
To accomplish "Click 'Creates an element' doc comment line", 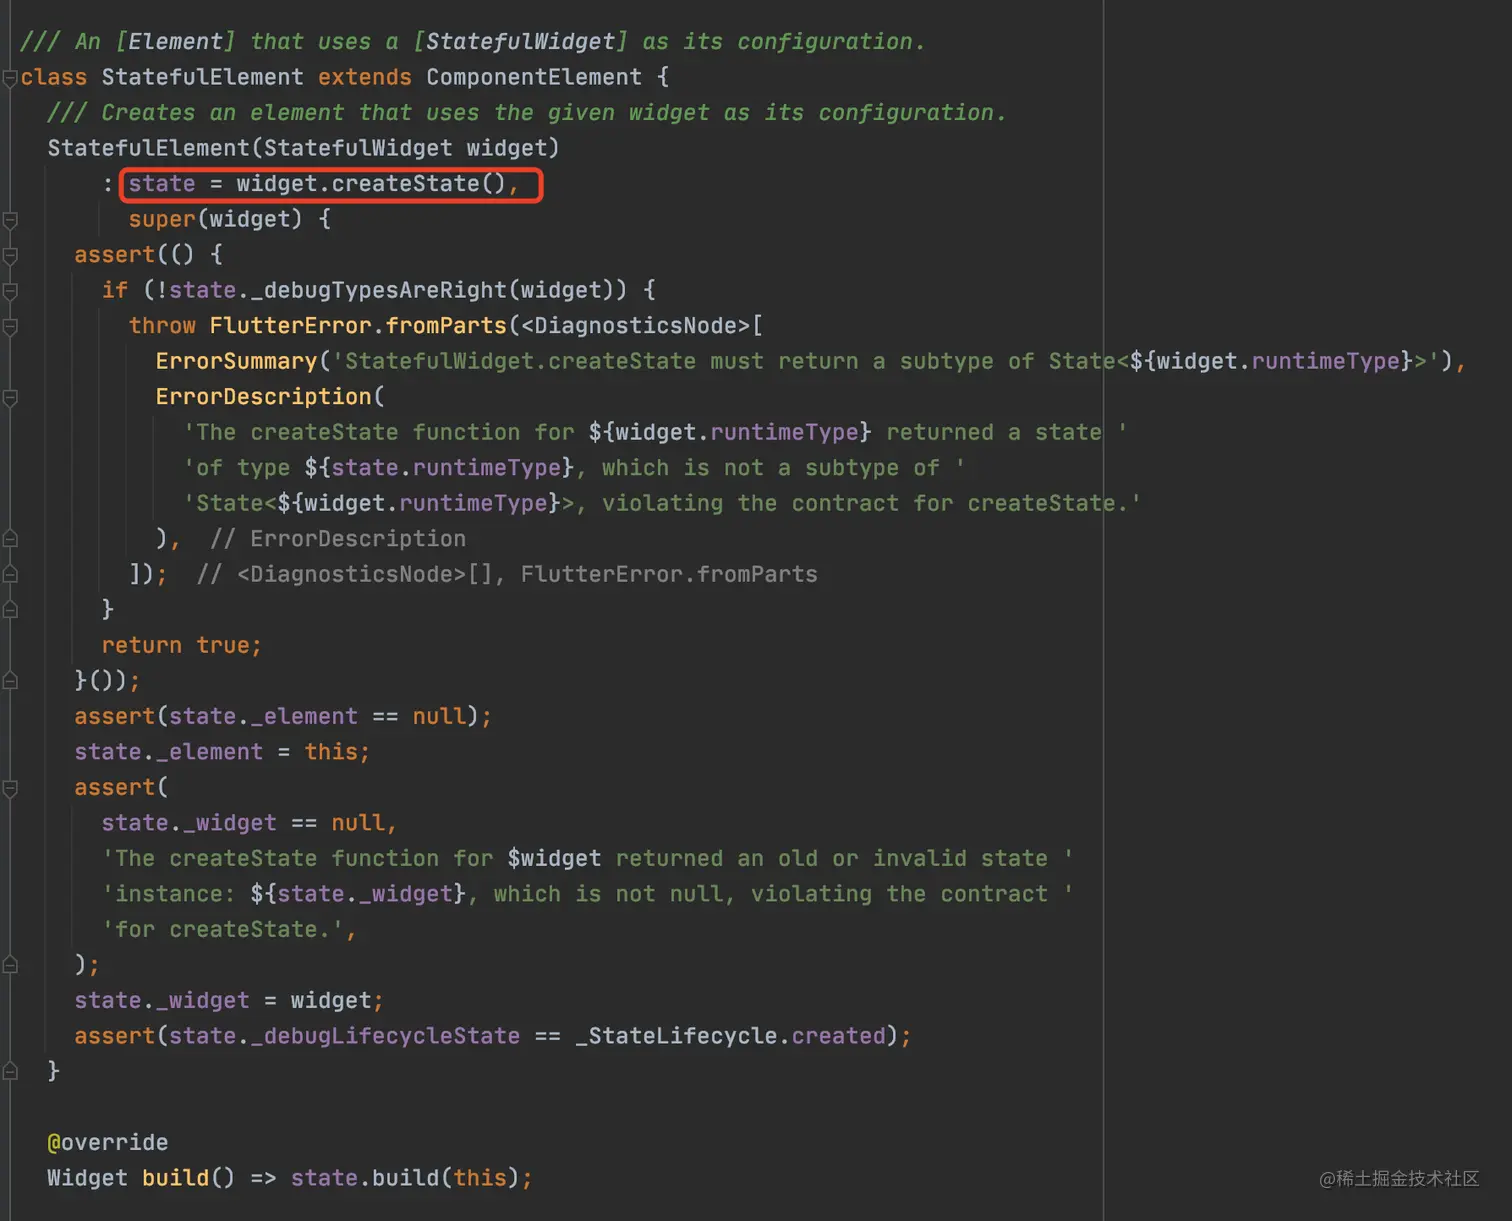I will tap(527, 112).
